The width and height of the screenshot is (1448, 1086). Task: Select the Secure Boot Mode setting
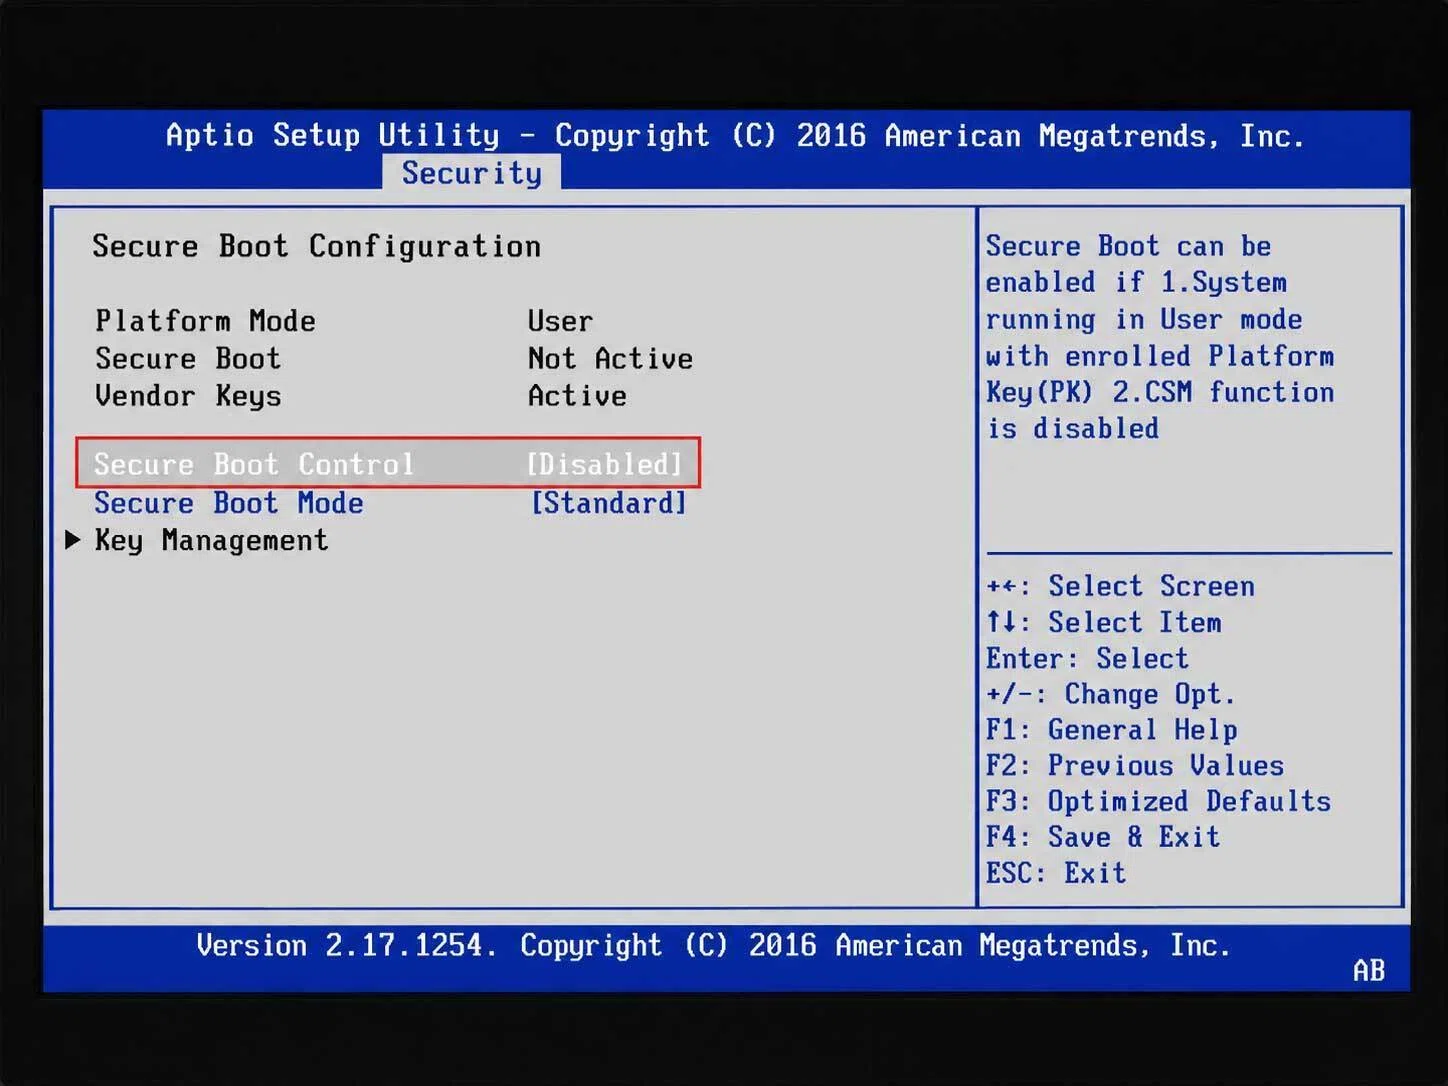click(229, 503)
